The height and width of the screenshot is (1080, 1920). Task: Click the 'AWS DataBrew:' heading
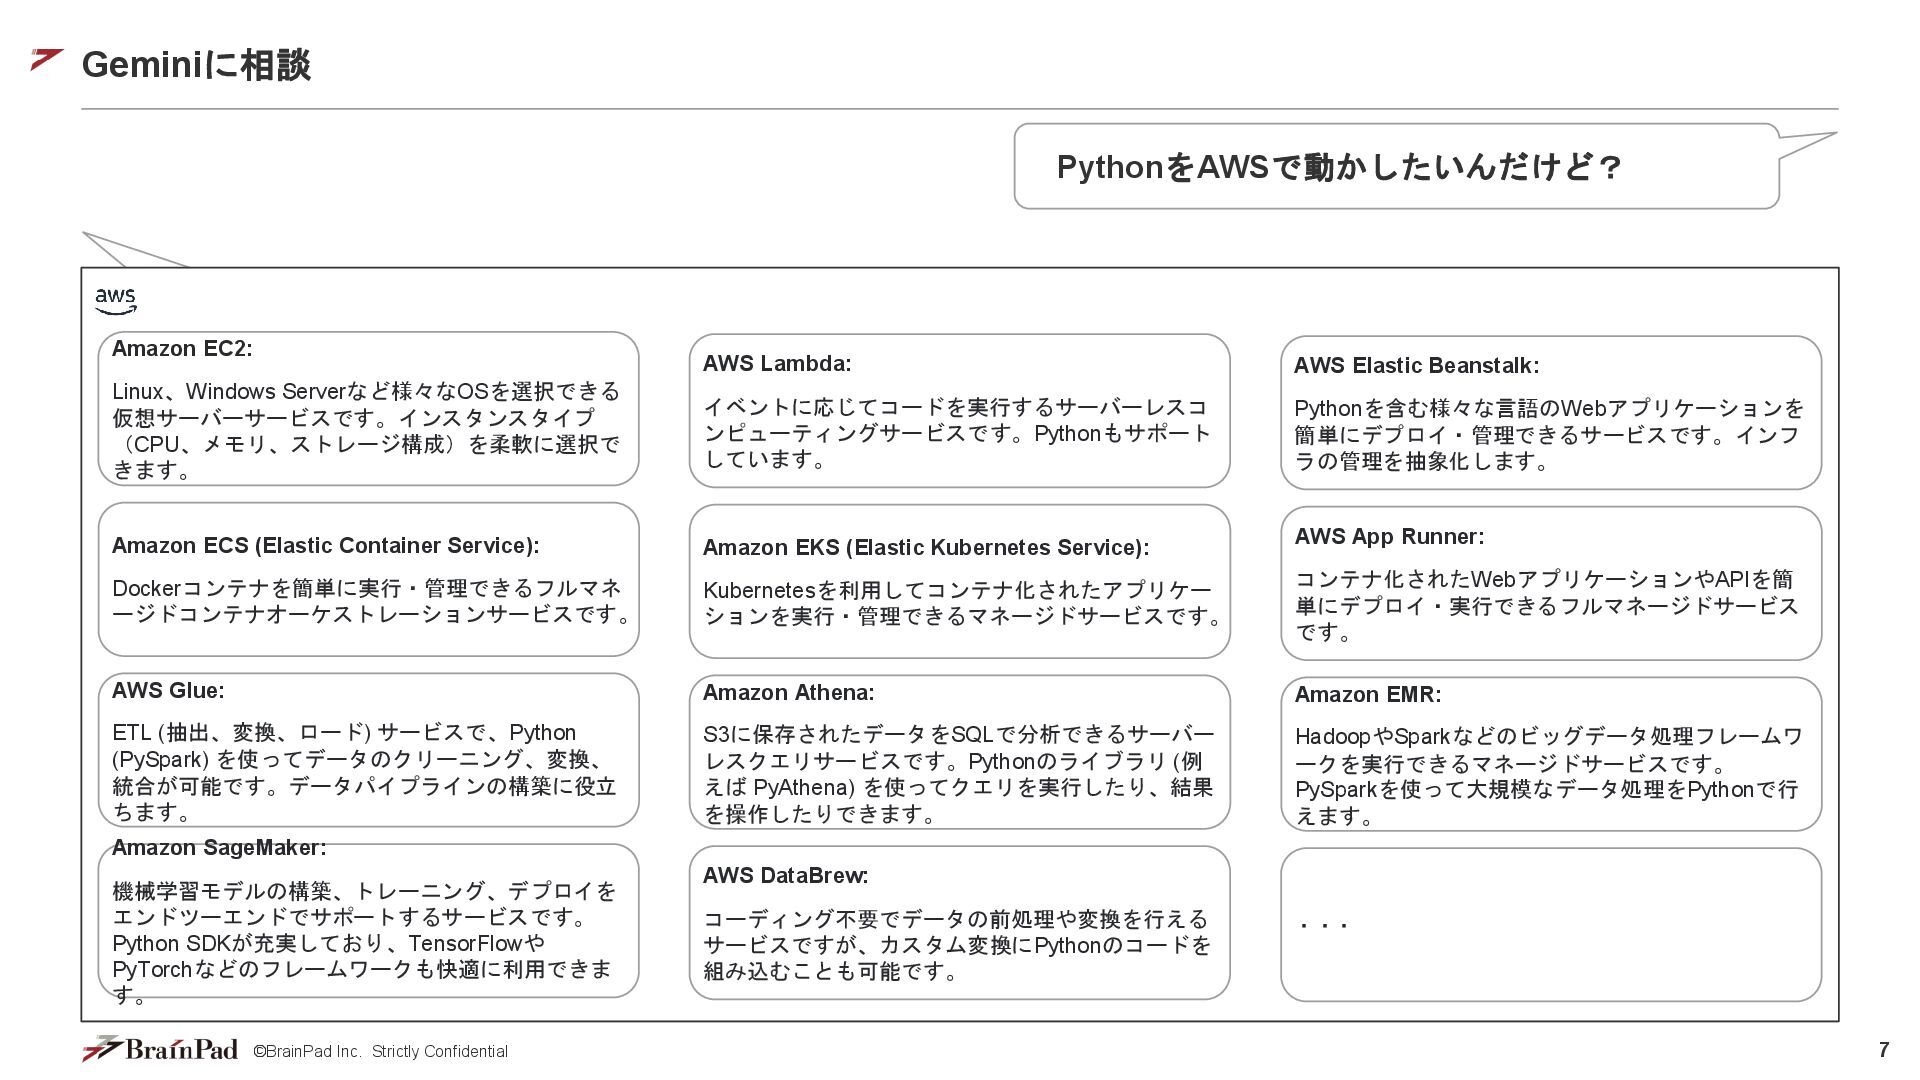[785, 876]
